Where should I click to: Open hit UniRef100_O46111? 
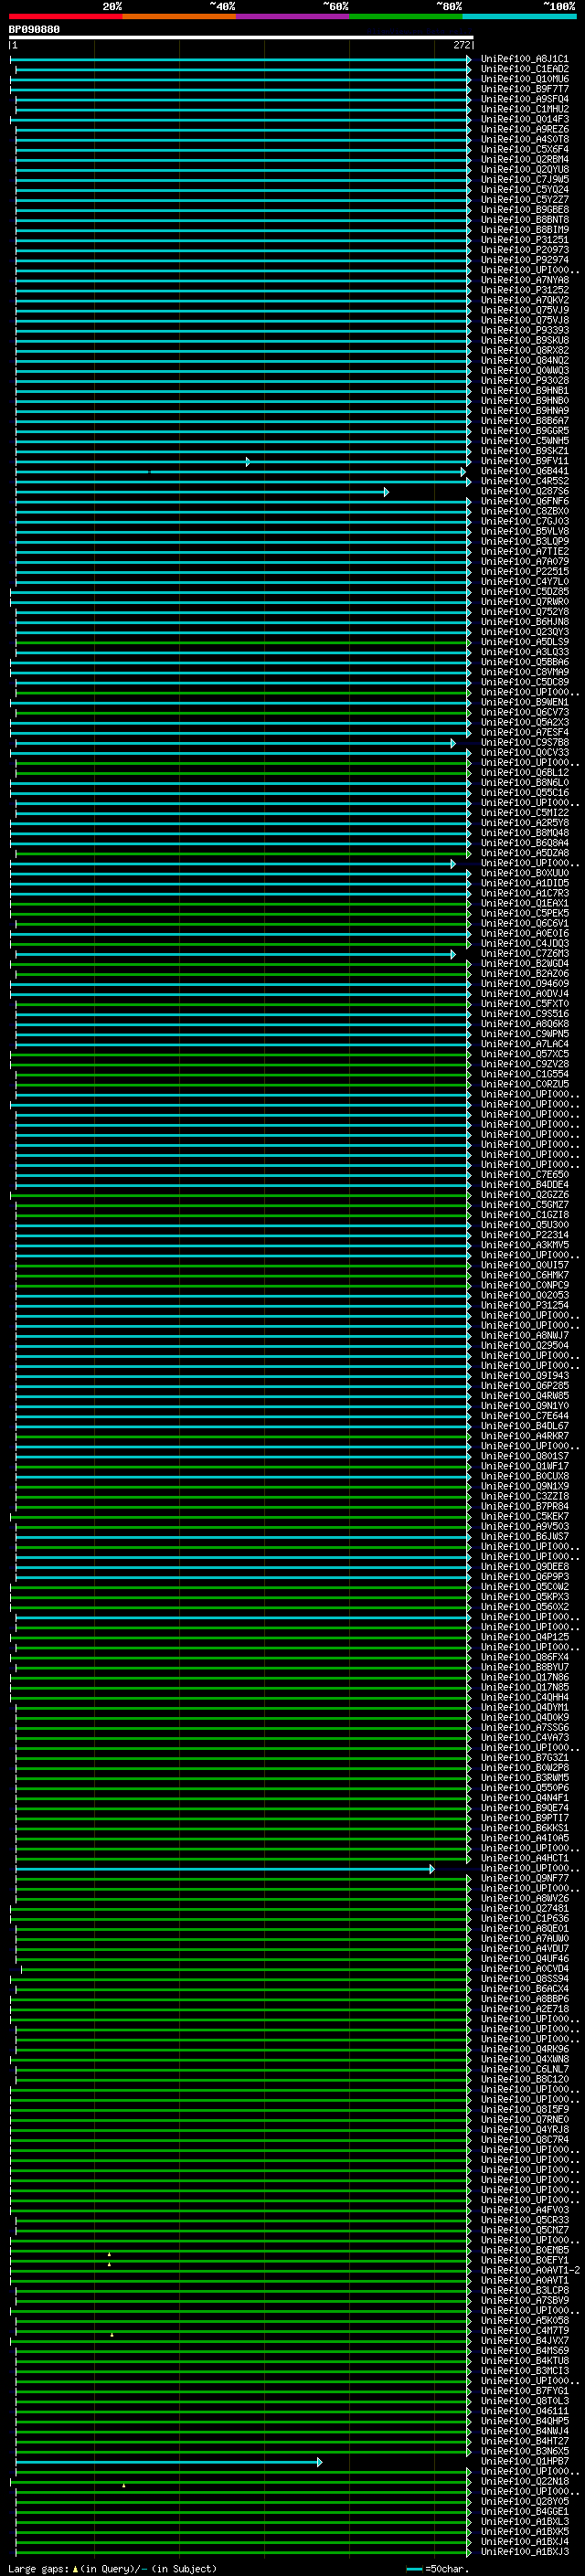(524, 2411)
